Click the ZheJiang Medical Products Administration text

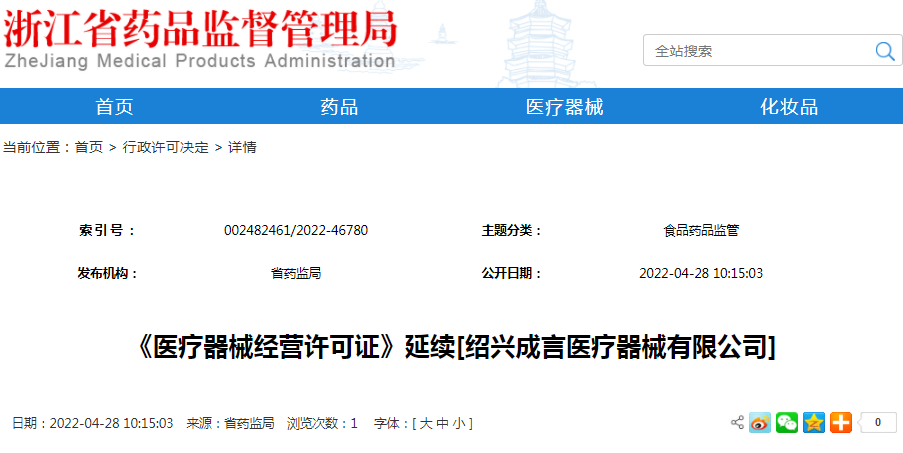pyautogui.click(x=199, y=61)
